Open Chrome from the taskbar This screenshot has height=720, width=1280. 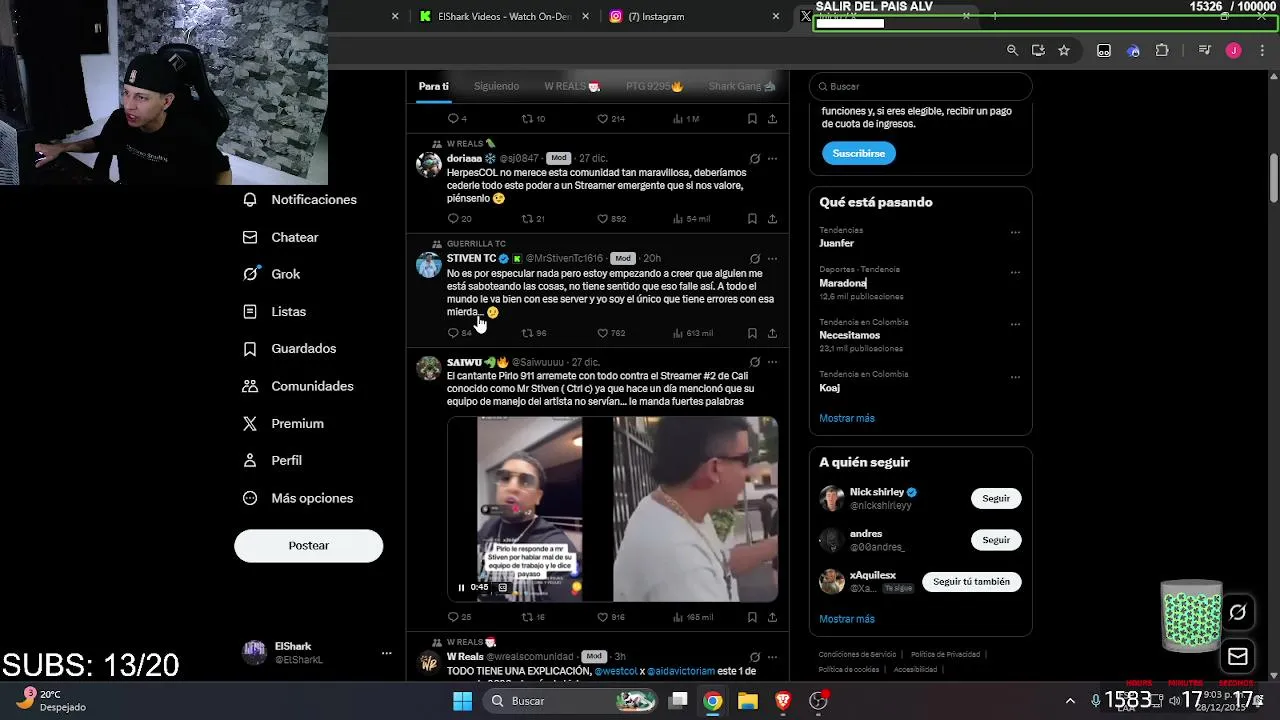tap(712, 701)
